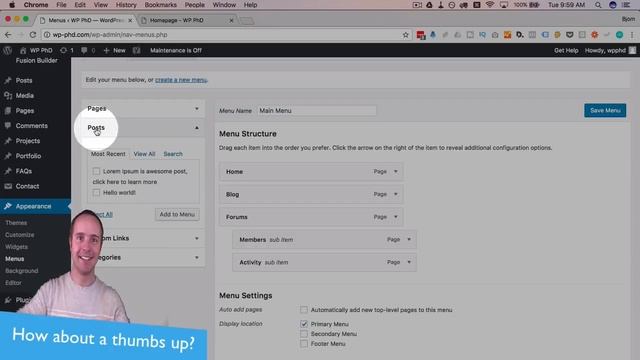Check the Secondary Menu location
The width and height of the screenshot is (640, 360).
[304, 334]
